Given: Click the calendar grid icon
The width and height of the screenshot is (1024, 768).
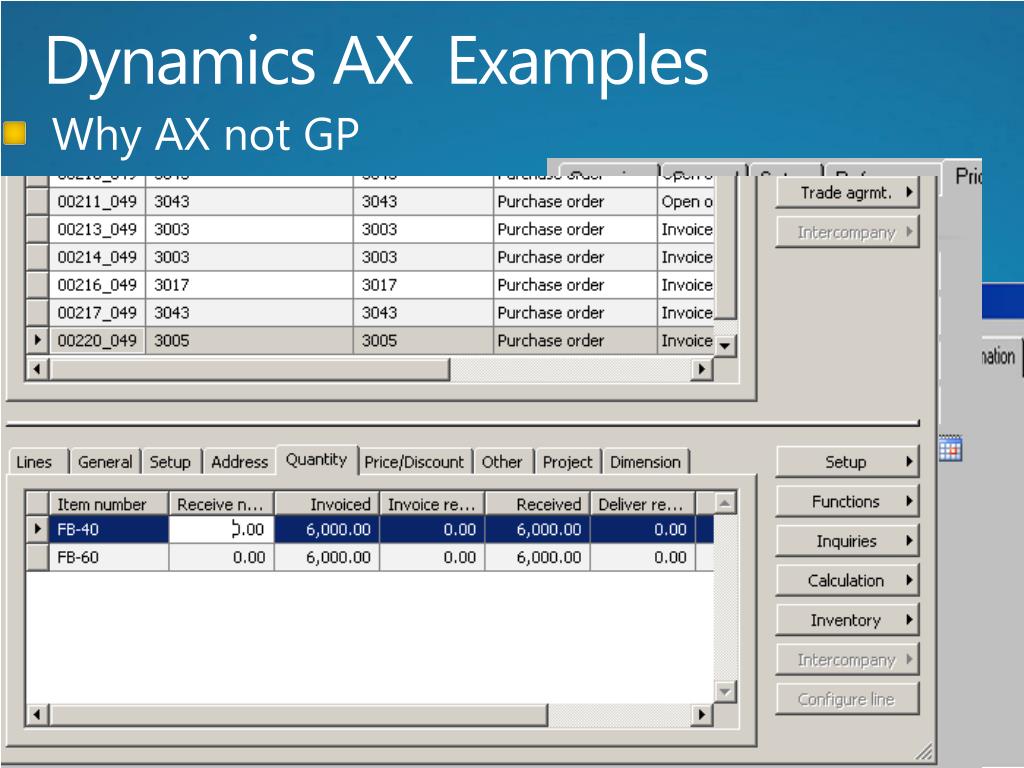Looking at the screenshot, I should pos(950,448).
